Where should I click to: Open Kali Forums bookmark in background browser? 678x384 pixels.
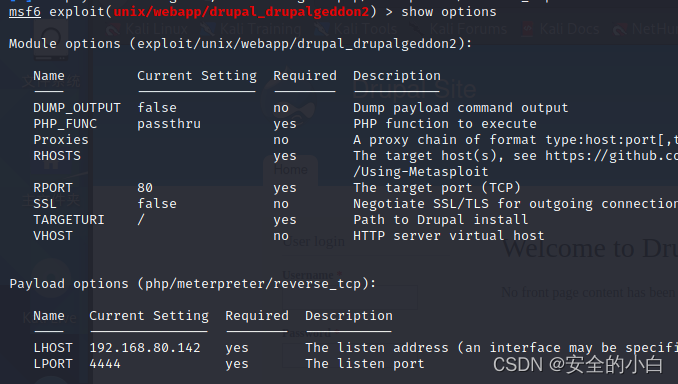[x=458, y=29]
